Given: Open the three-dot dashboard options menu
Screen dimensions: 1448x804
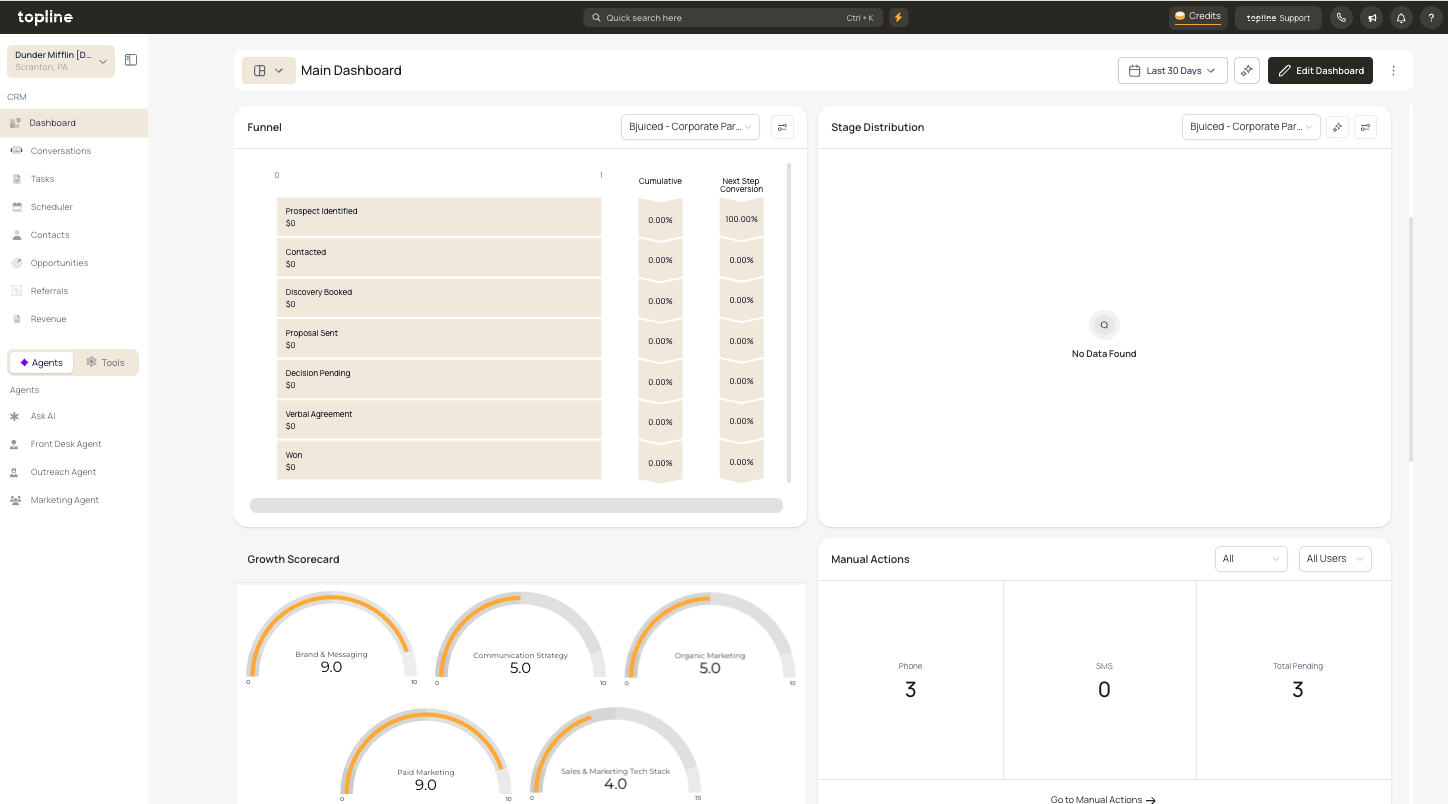Looking at the screenshot, I should [x=1394, y=70].
